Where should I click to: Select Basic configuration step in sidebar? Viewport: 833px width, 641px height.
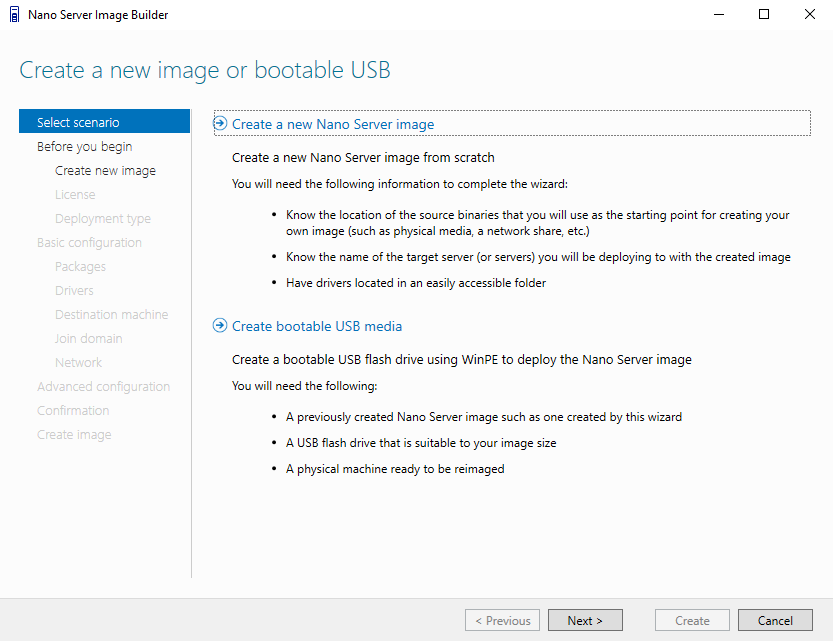(89, 243)
